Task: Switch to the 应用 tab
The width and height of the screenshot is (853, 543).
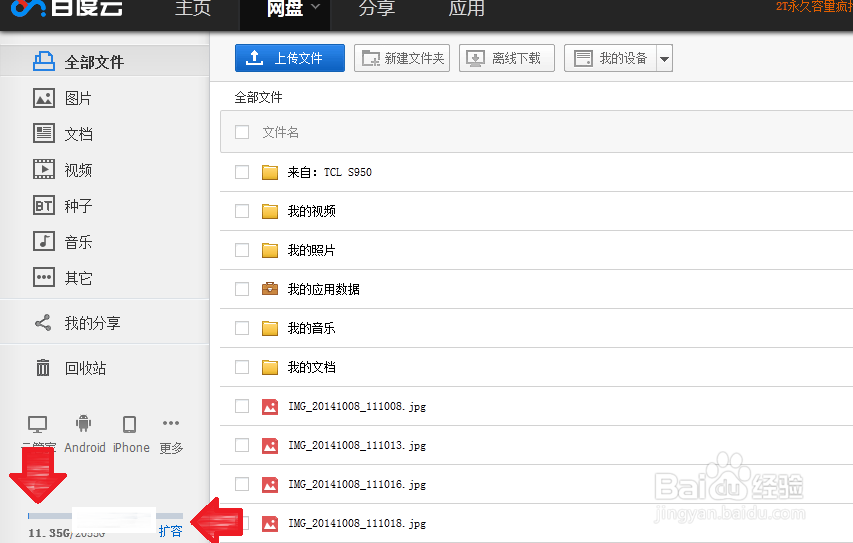Action: tap(467, 8)
